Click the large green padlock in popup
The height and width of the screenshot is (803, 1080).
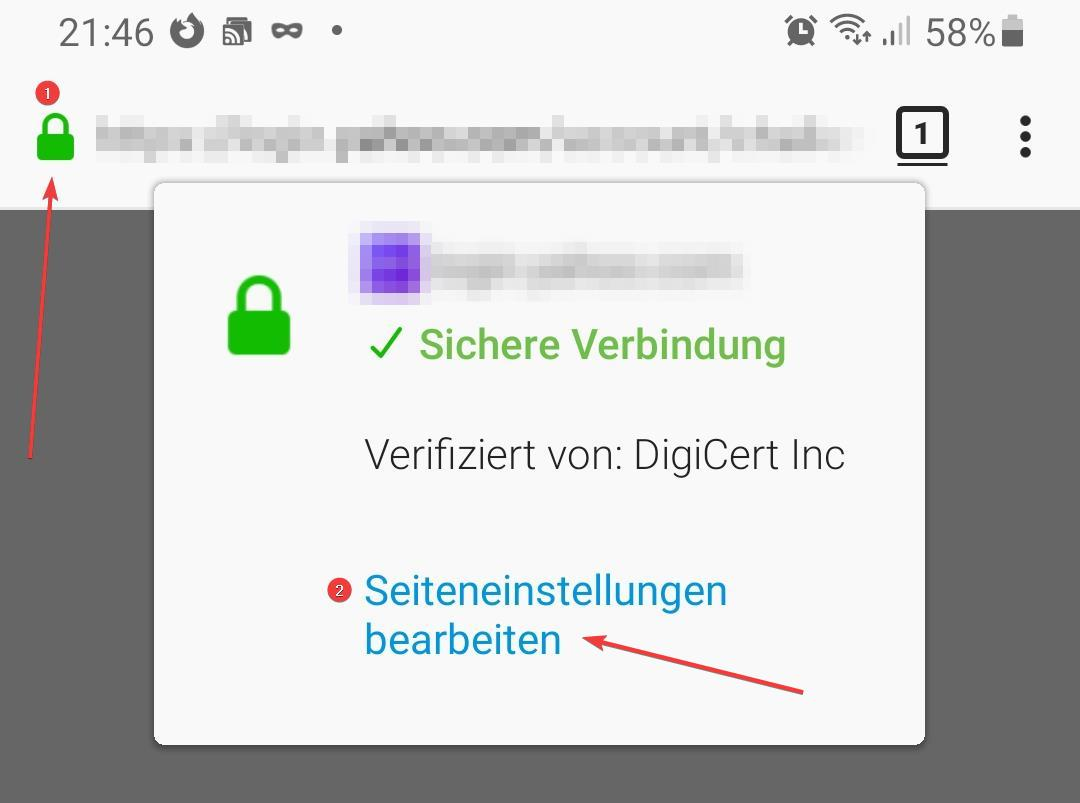coord(259,315)
